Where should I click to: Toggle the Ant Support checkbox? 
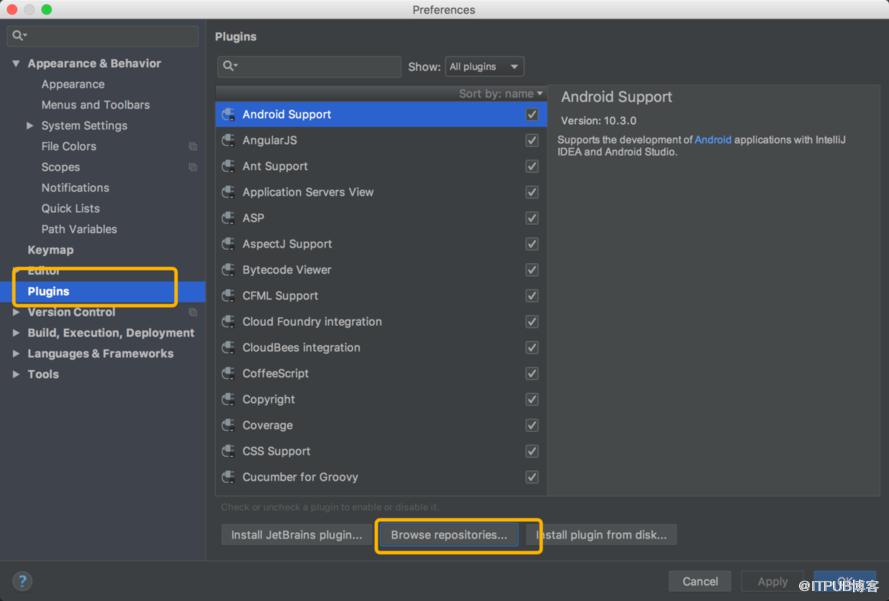click(x=532, y=166)
